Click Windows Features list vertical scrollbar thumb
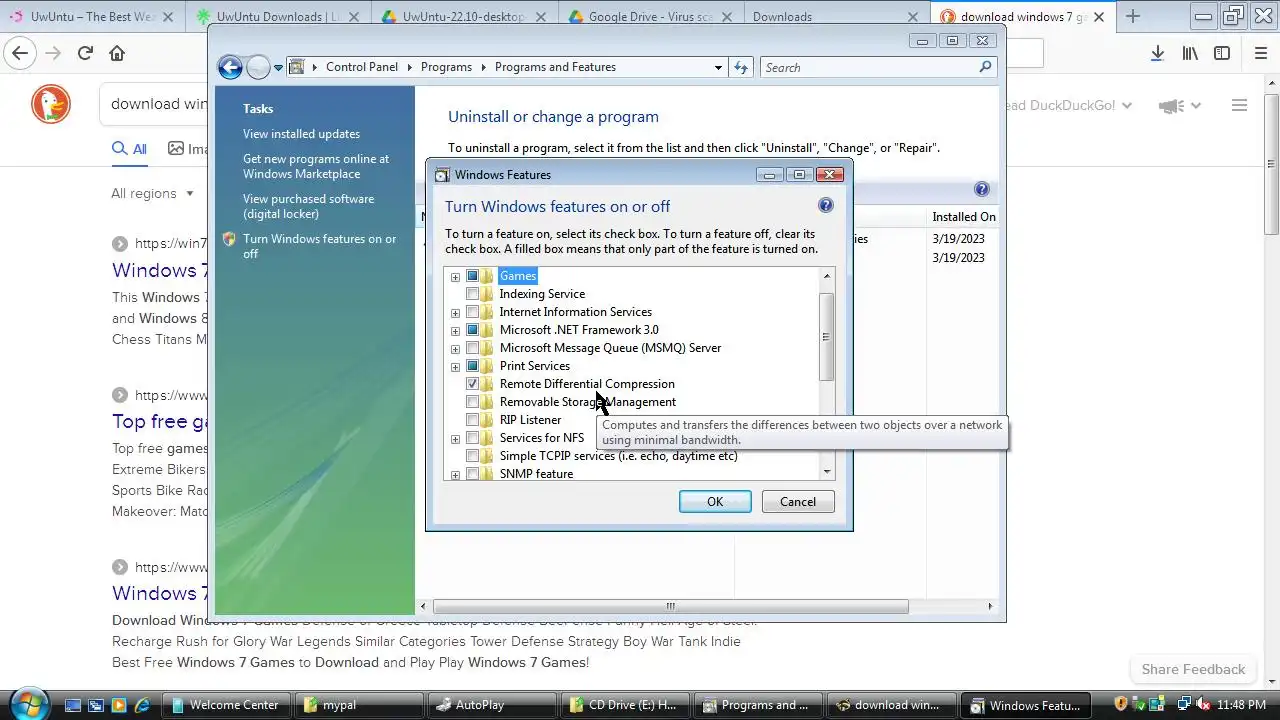 826,337
